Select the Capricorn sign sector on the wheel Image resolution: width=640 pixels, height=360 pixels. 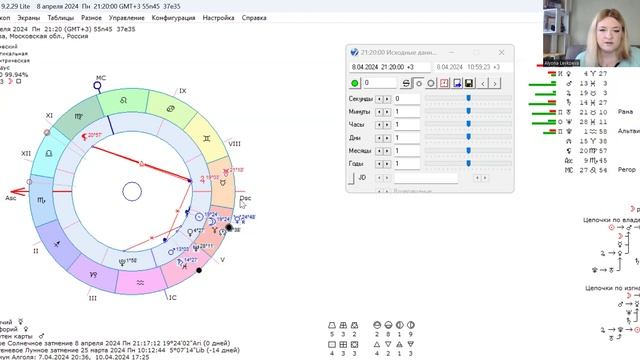[93, 275]
